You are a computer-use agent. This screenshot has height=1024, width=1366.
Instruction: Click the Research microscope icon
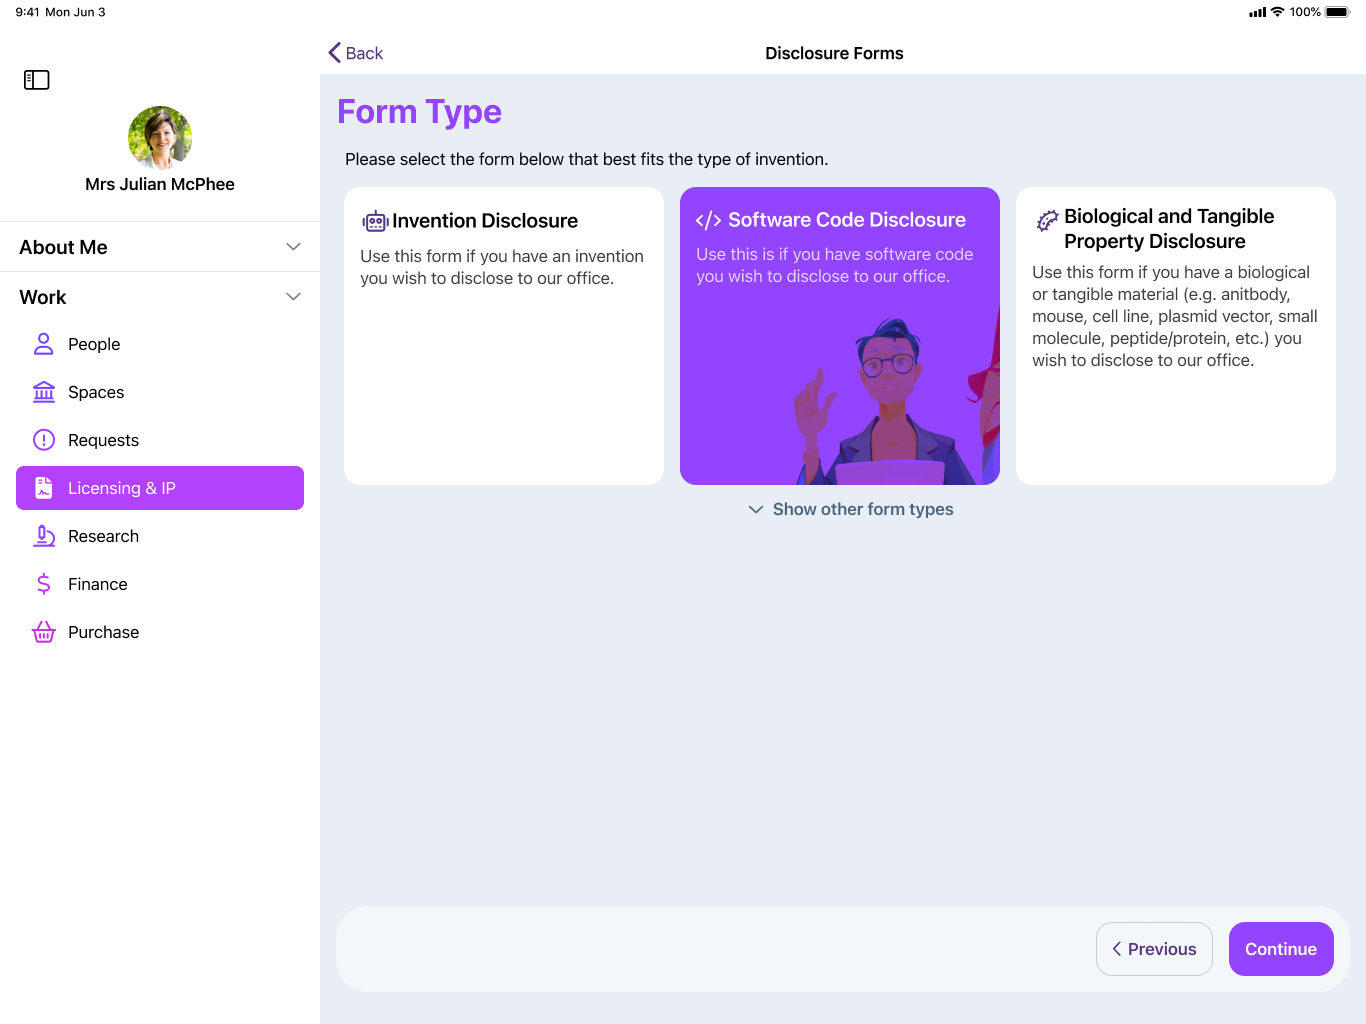(x=44, y=536)
